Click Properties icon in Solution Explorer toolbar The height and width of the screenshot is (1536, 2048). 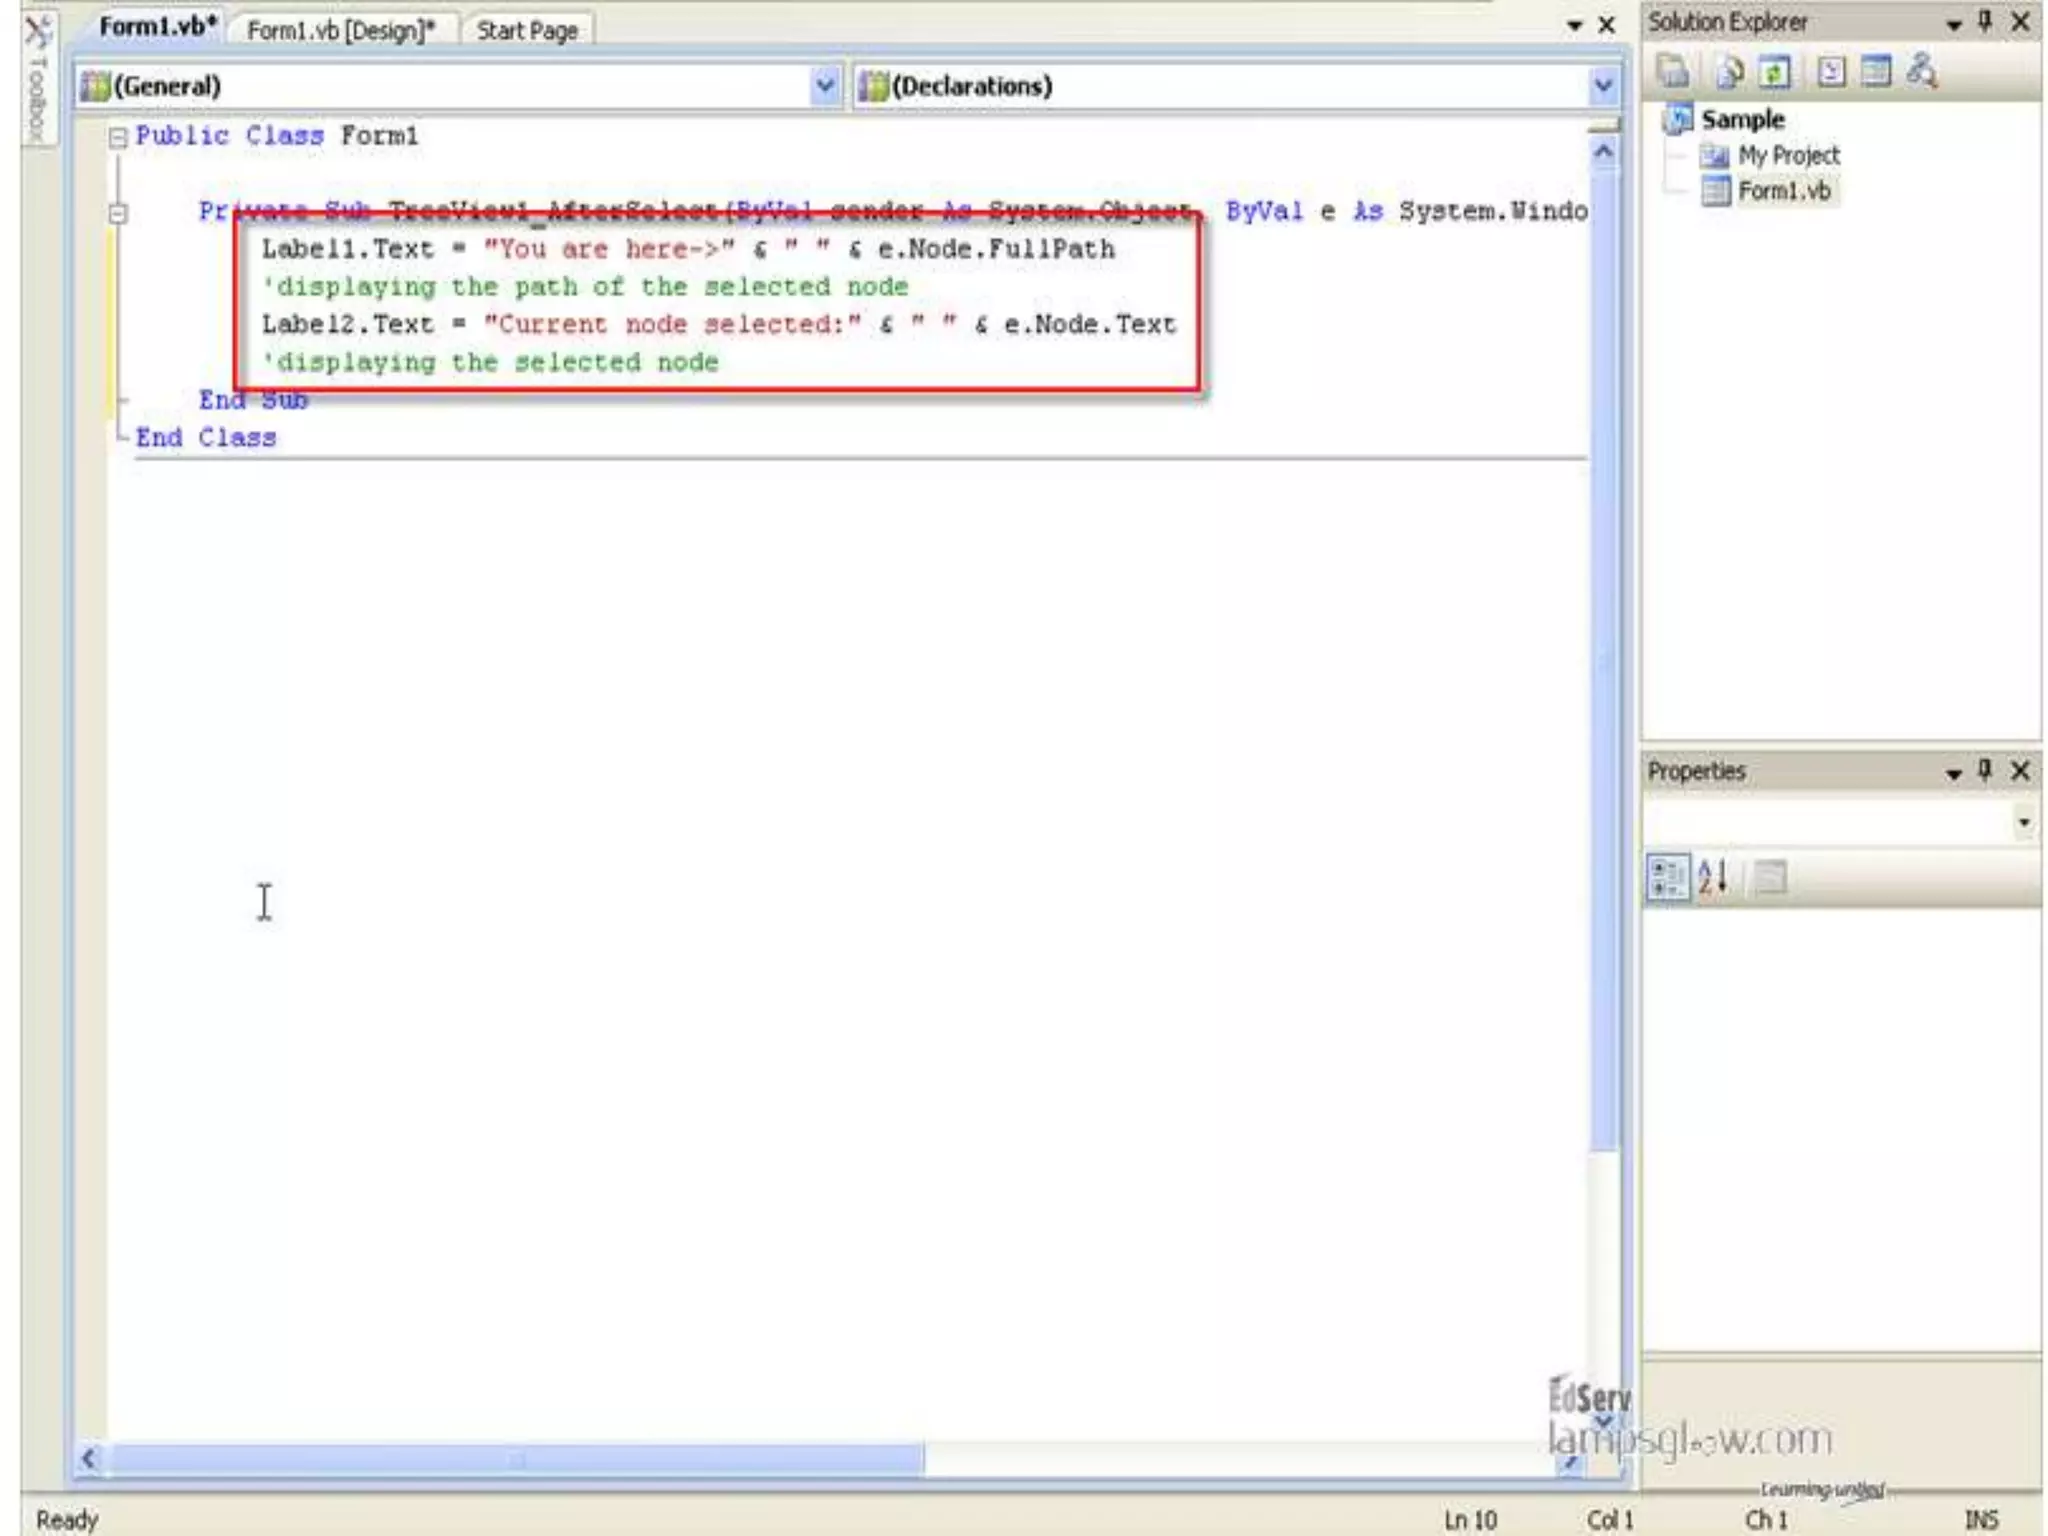(x=1674, y=71)
